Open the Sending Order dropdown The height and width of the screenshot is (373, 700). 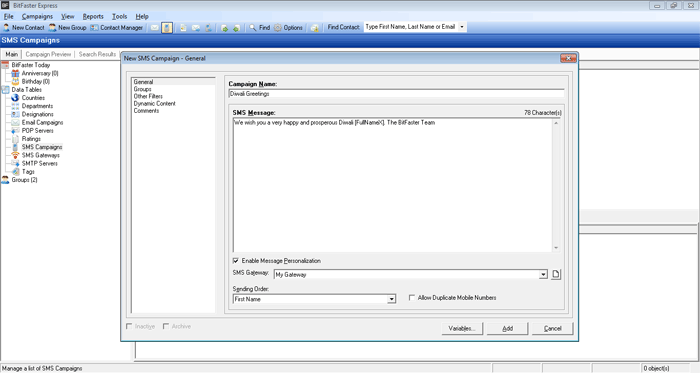point(391,299)
